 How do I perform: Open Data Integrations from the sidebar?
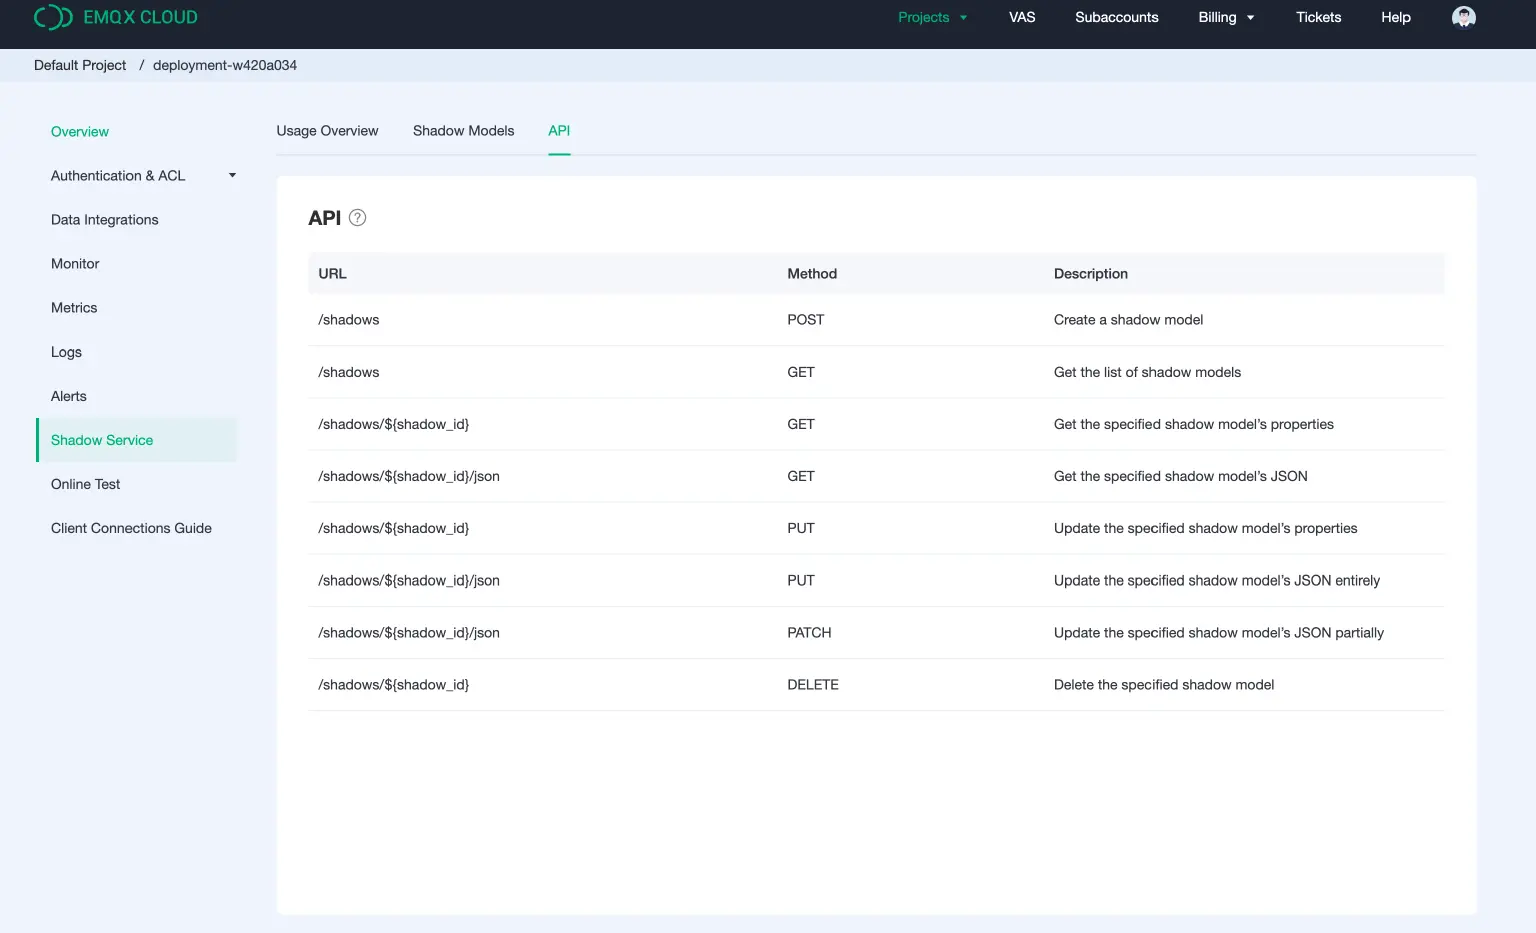[x=104, y=219]
